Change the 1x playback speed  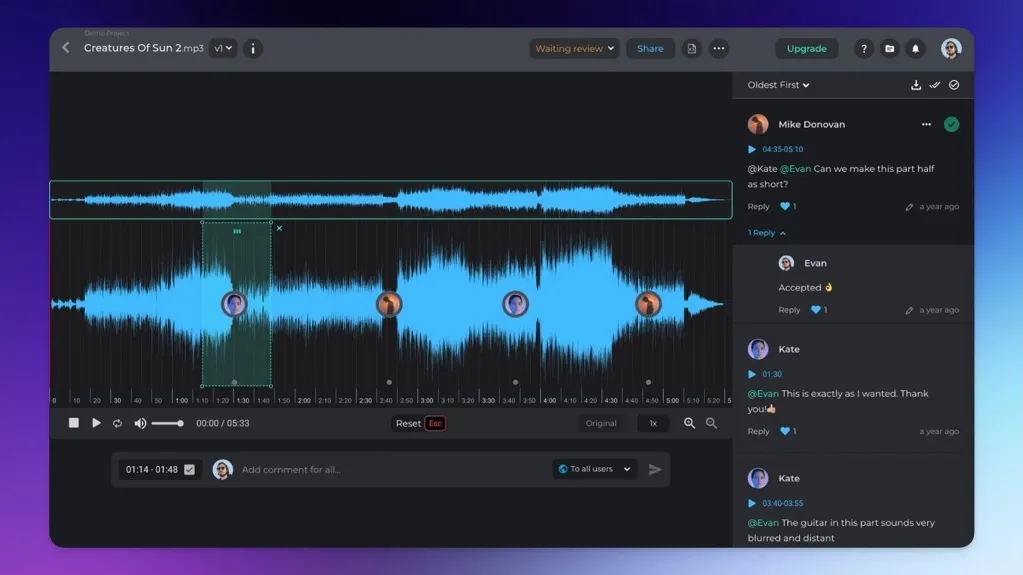click(653, 424)
